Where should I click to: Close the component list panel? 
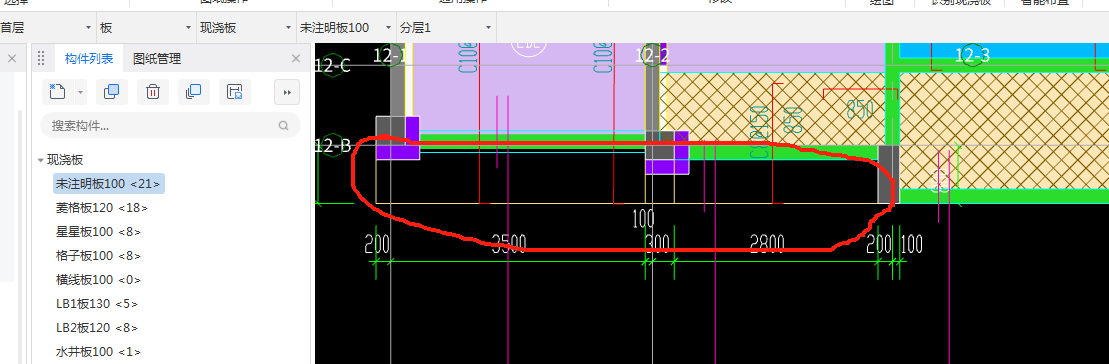[296, 59]
